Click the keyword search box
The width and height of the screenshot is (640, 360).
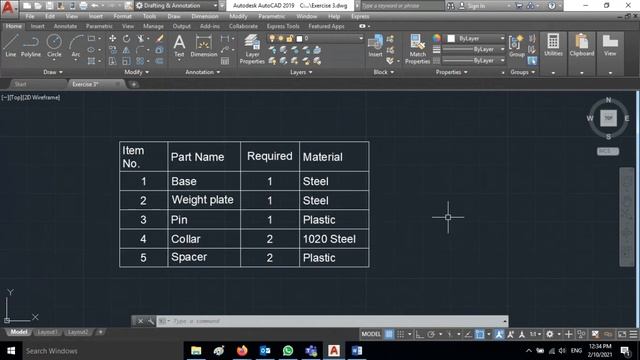(x=402, y=6)
